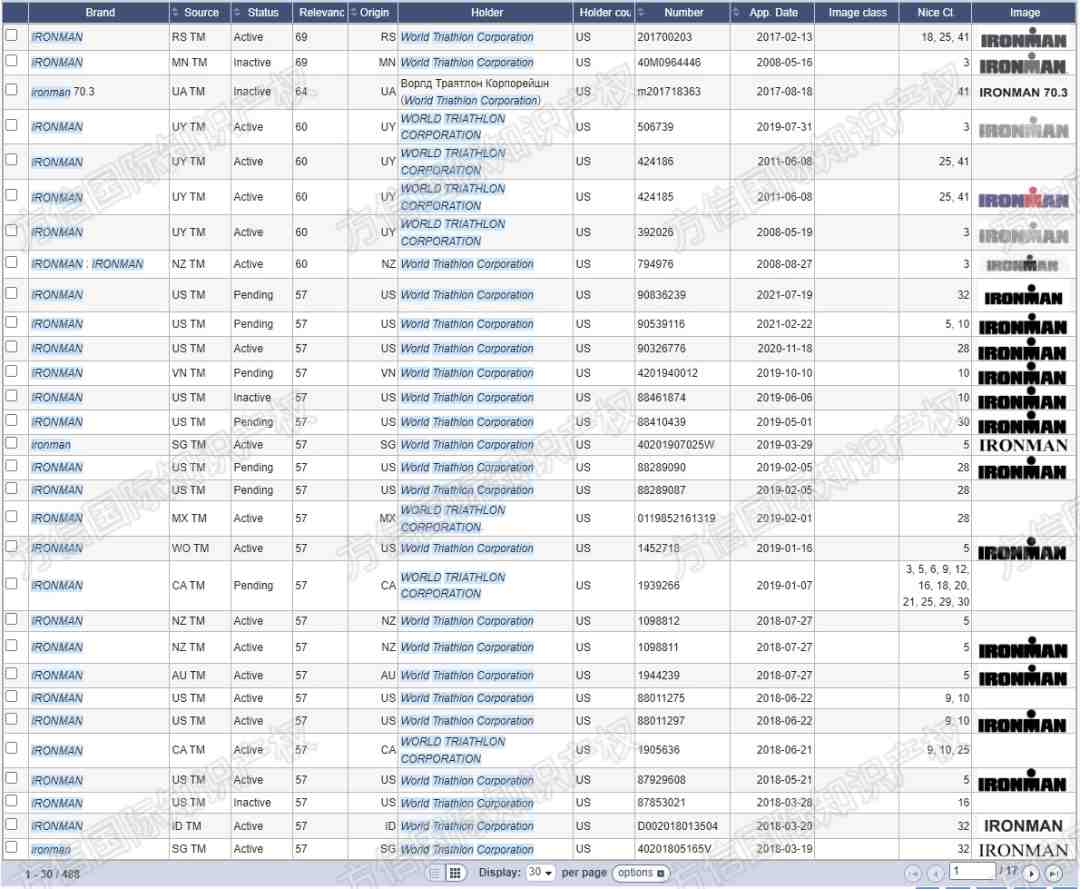1080x889 pixels.
Task: Tick the checkbox for trademark 40M0964446
Action: (12, 61)
